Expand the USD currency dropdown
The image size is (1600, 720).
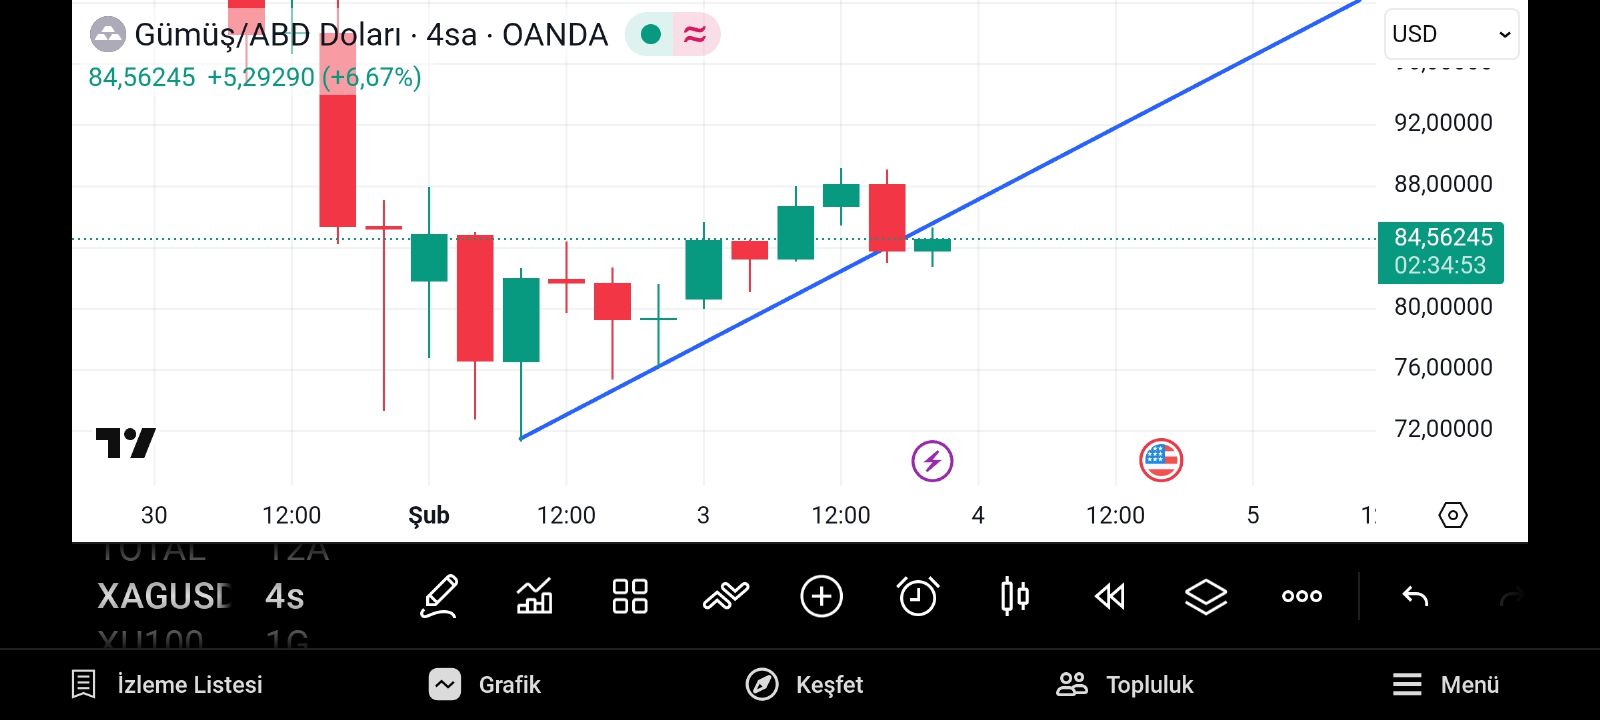[x=1451, y=34]
